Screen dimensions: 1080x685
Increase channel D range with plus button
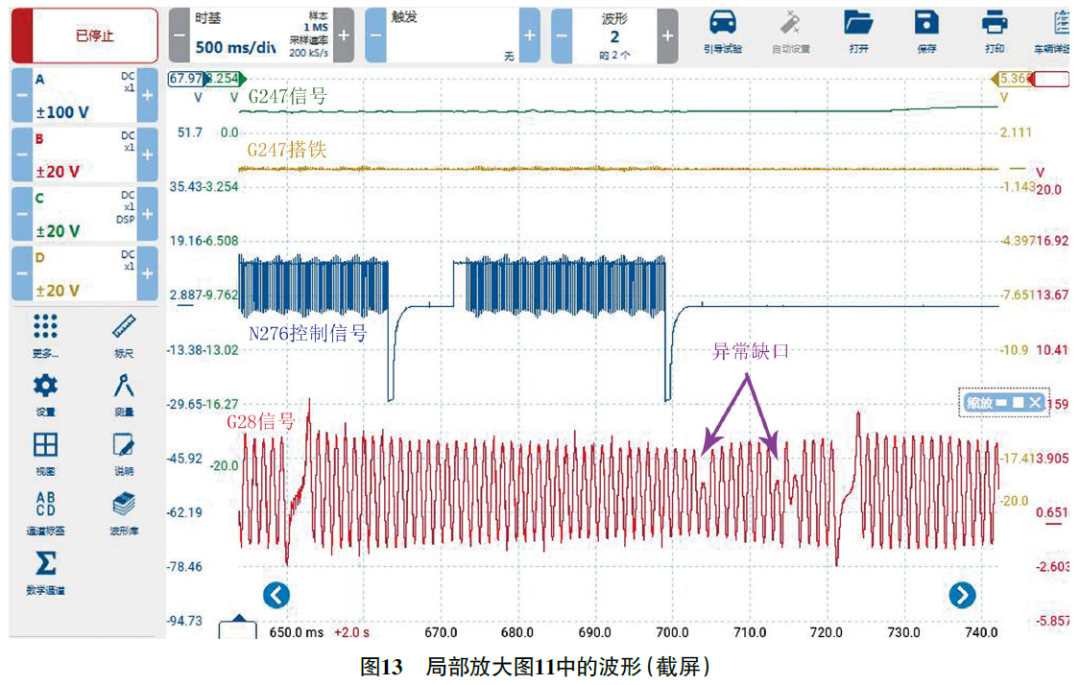point(147,273)
